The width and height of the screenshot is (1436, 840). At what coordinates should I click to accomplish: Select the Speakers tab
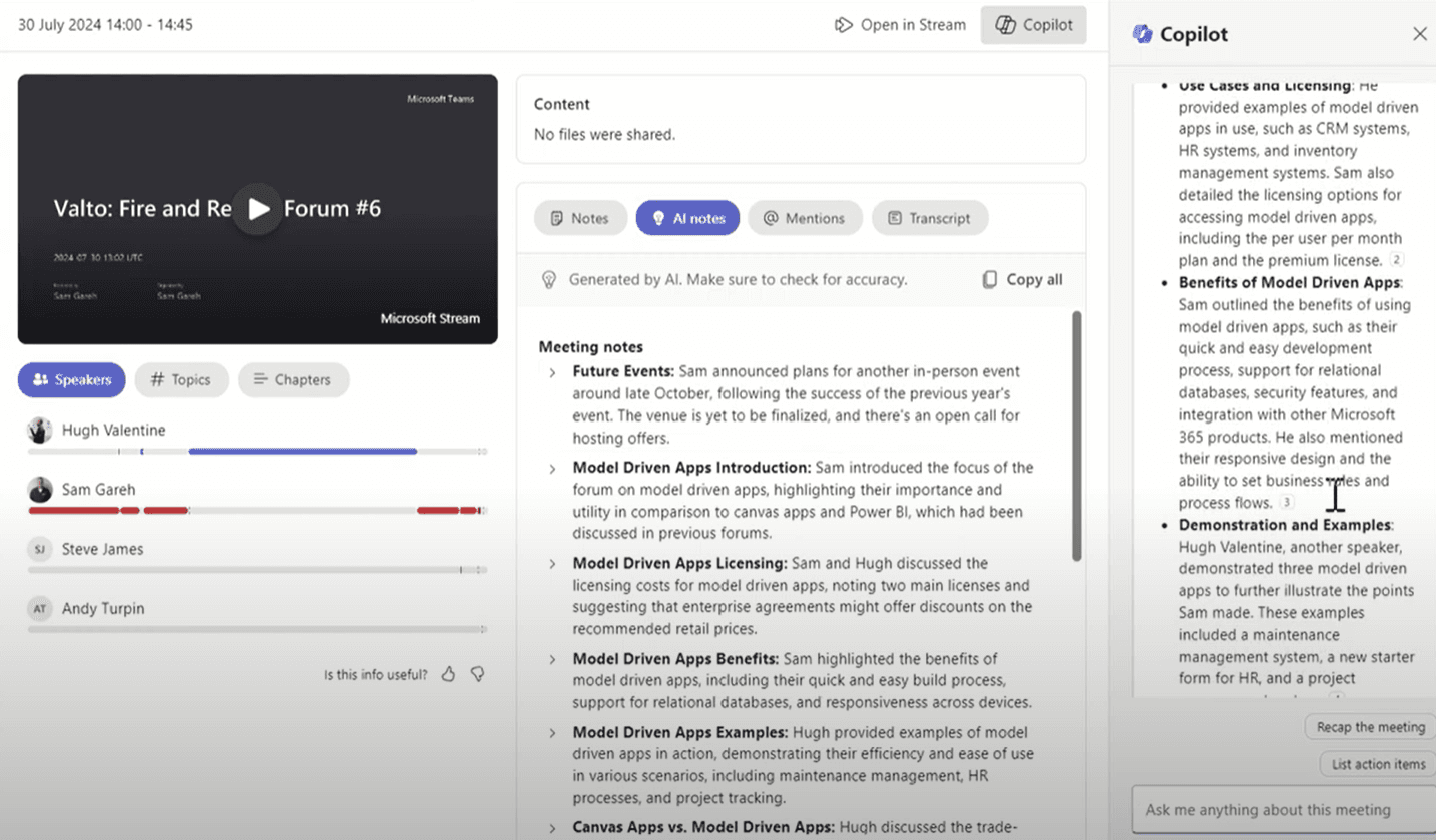click(x=71, y=380)
